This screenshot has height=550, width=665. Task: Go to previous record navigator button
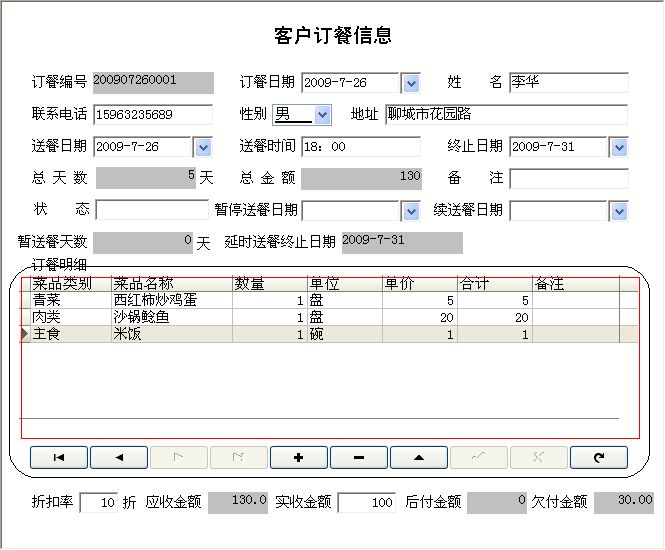(119, 457)
